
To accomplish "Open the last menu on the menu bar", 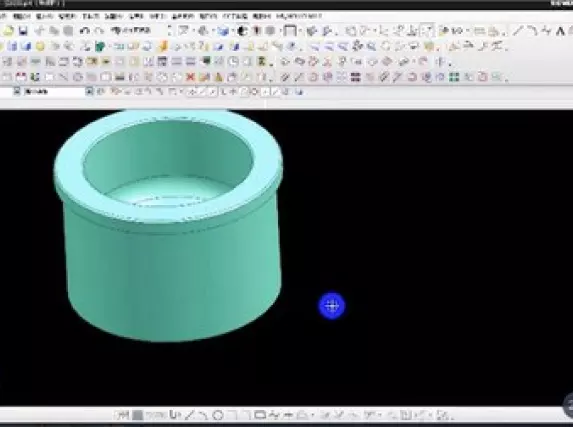I will (x=299, y=16).
